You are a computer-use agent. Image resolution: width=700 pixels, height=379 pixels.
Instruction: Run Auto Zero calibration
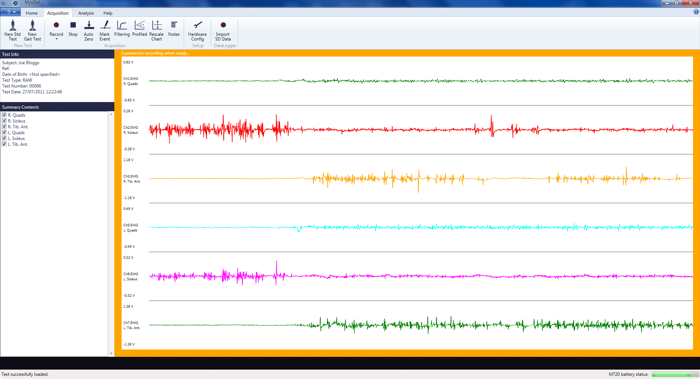coord(89,30)
